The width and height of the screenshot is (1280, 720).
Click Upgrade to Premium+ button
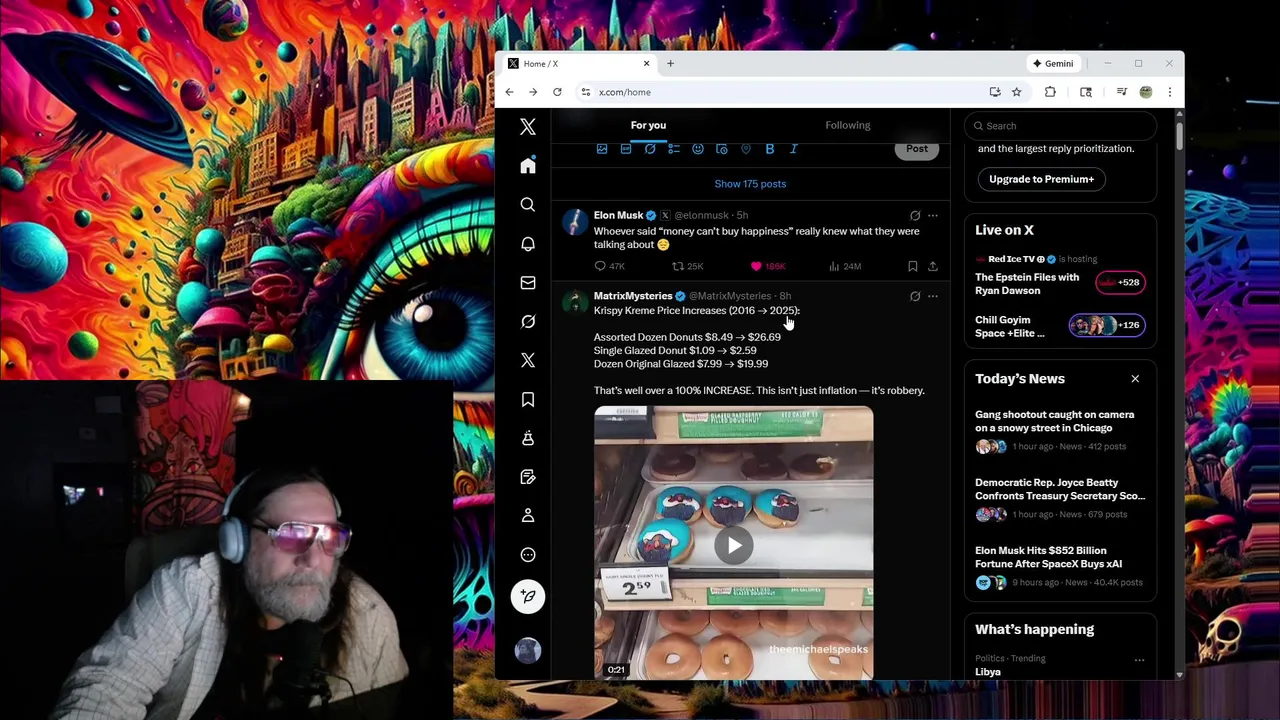coord(1041,179)
